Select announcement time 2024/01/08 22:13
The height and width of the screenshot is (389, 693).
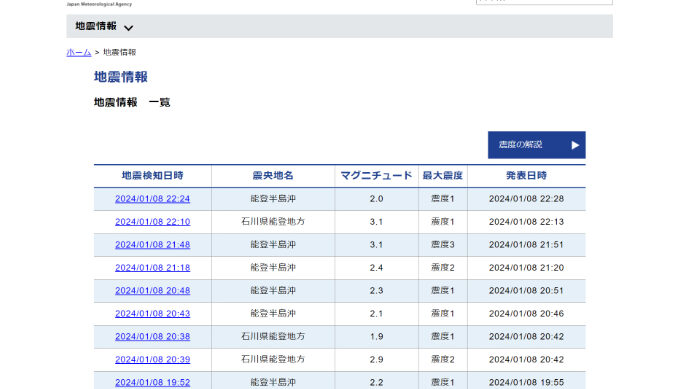526,222
